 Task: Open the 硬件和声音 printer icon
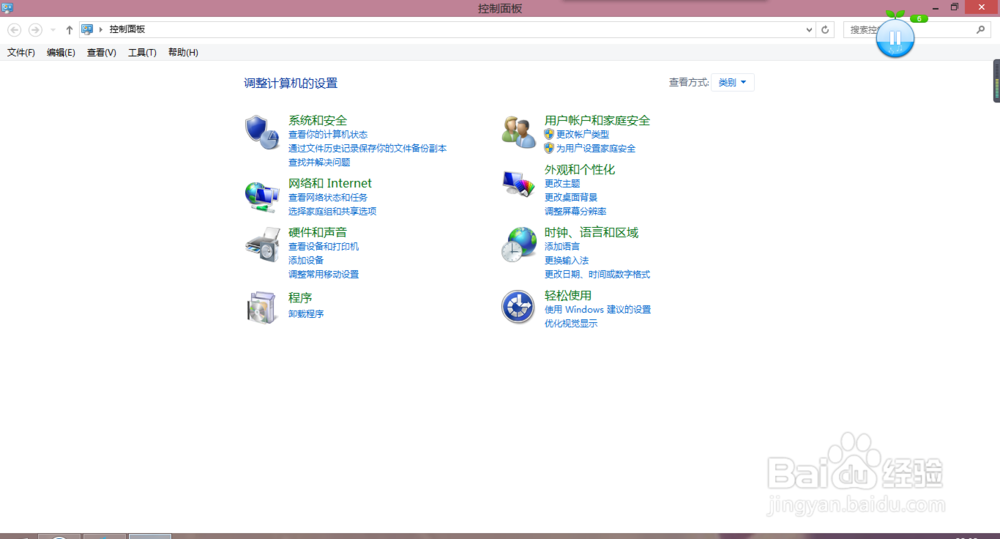[x=262, y=244]
